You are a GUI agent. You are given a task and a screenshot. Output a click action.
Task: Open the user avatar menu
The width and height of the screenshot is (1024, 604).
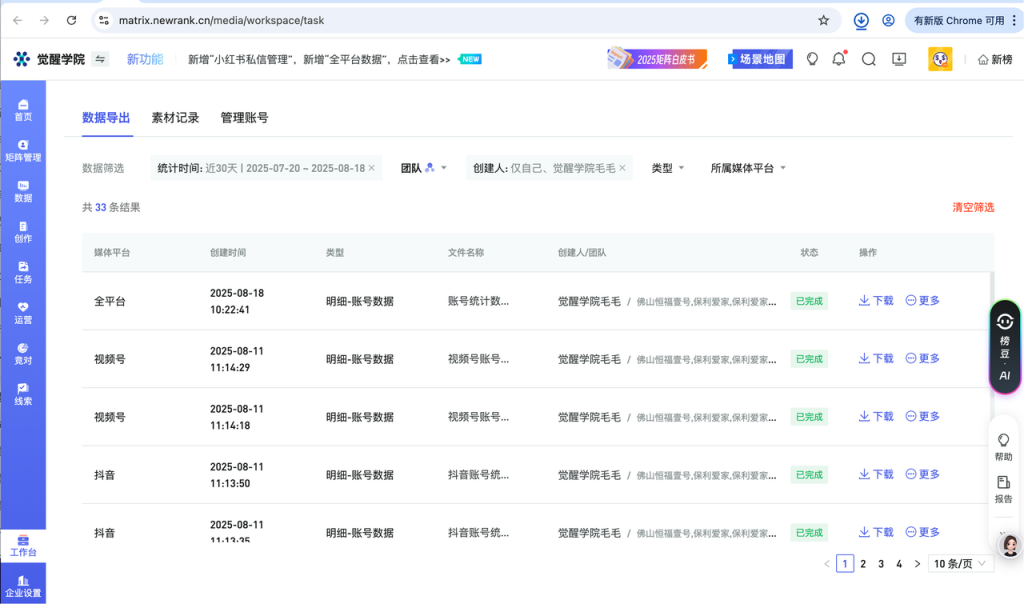pyautogui.click(x=940, y=59)
